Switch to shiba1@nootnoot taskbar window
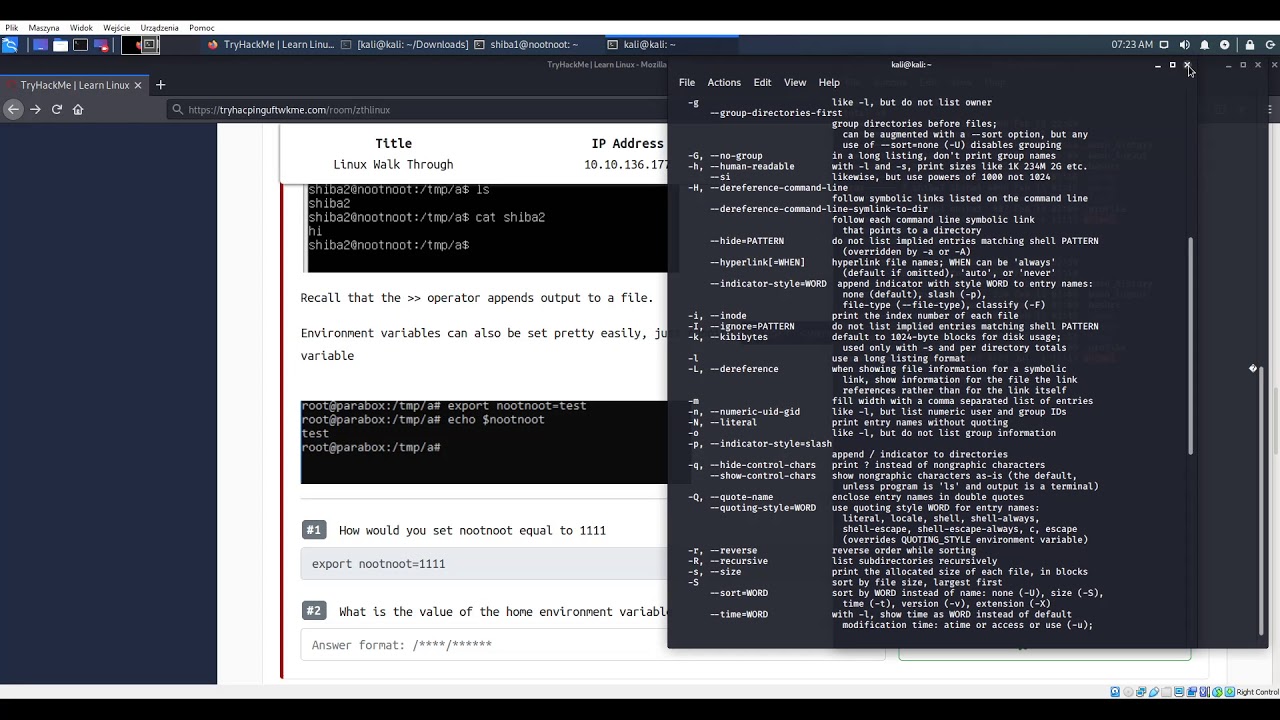 (x=526, y=45)
